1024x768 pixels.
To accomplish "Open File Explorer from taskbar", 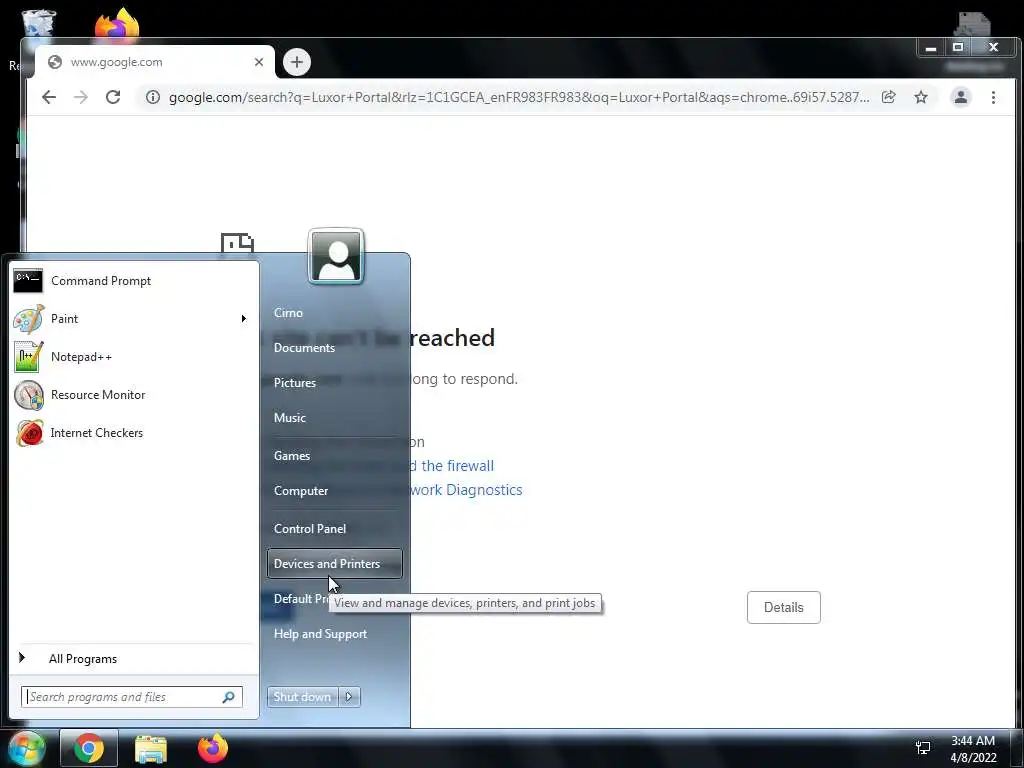I will (x=151, y=748).
